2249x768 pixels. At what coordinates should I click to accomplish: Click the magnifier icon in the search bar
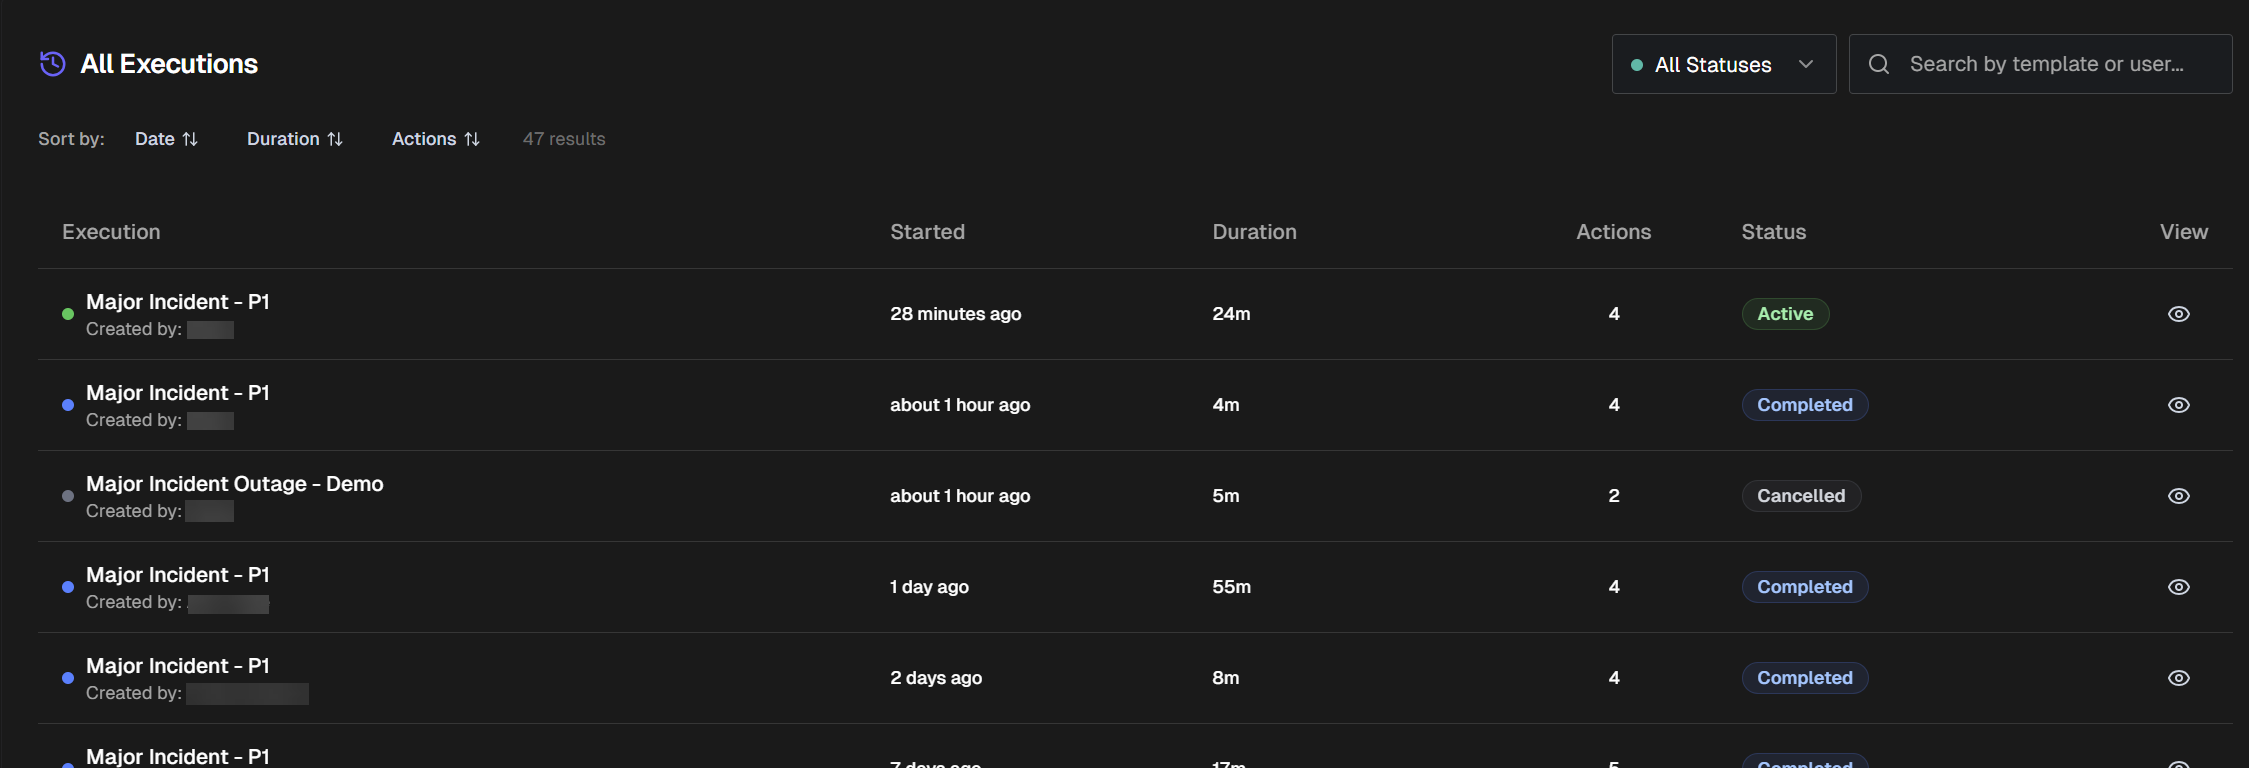pyautogui.click(x=1879, y=63)
